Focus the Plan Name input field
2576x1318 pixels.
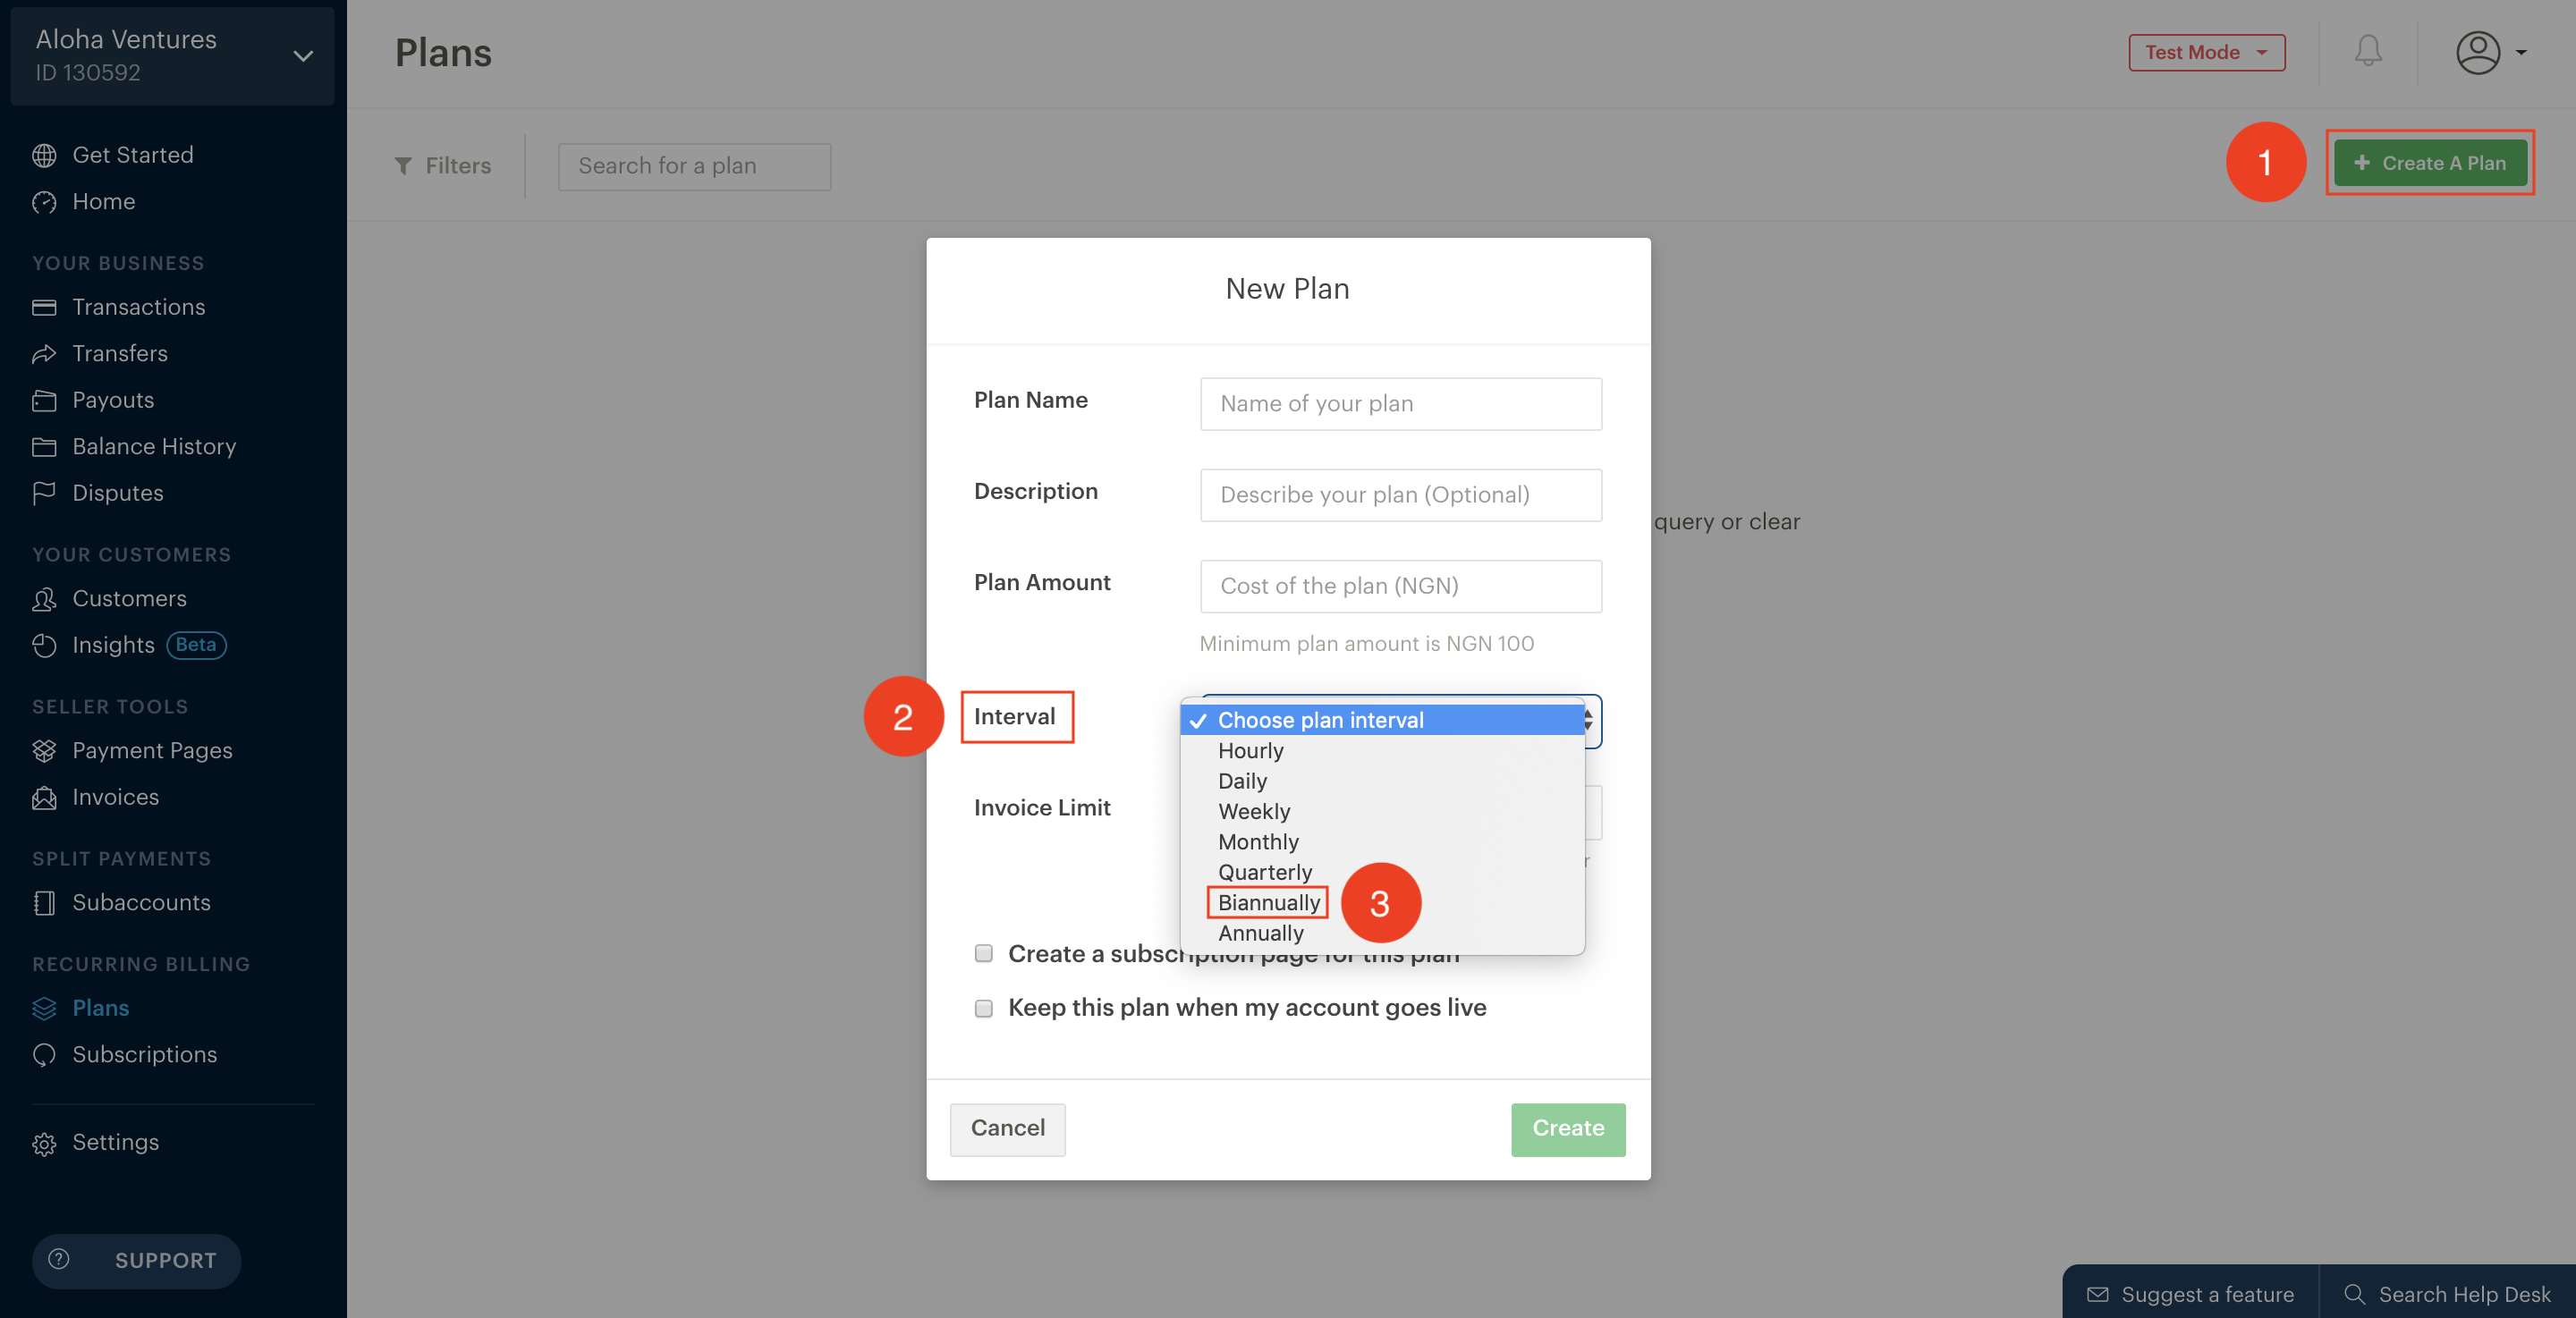coord(1400,404)
